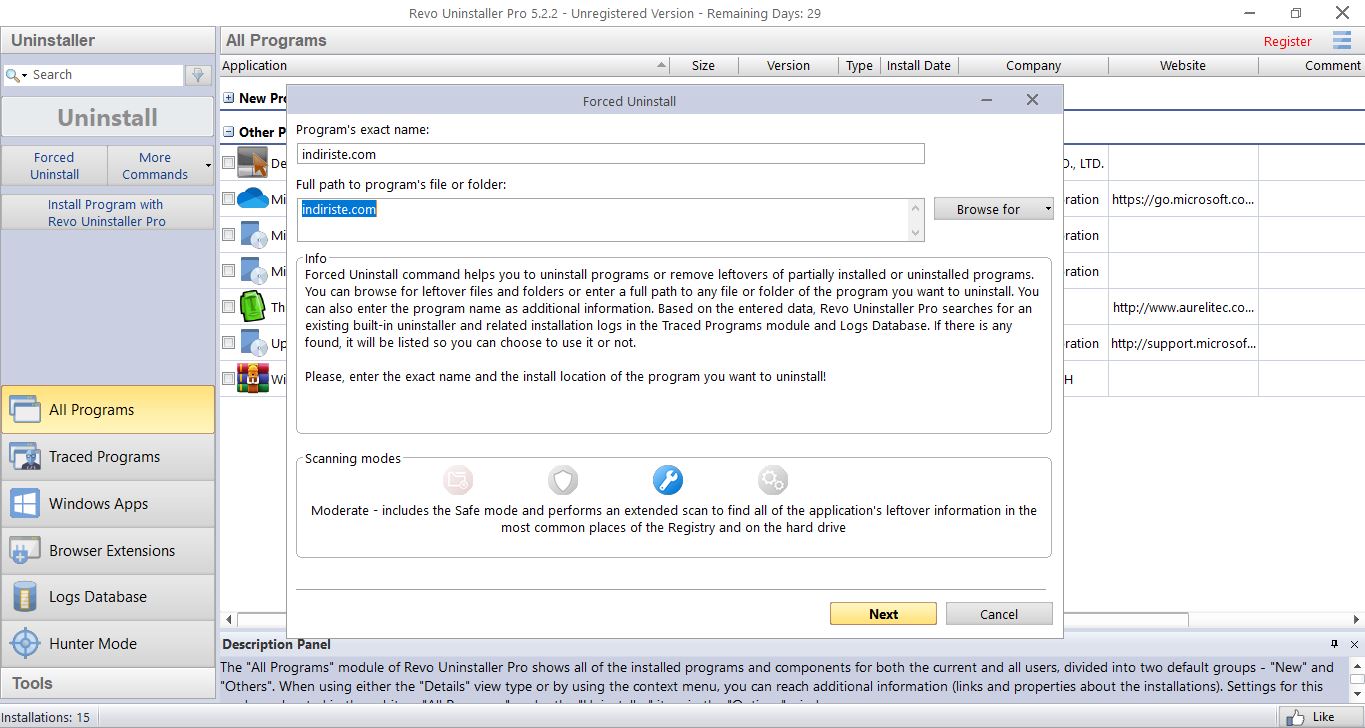This screenshot has width=1365, height=728.
Task: Switch to Hunter Mode
Action: pyautogui.click(x=108, y=644)
